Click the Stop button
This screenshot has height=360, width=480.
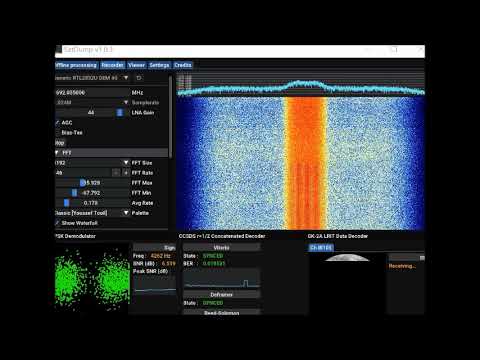coord(60,143)
